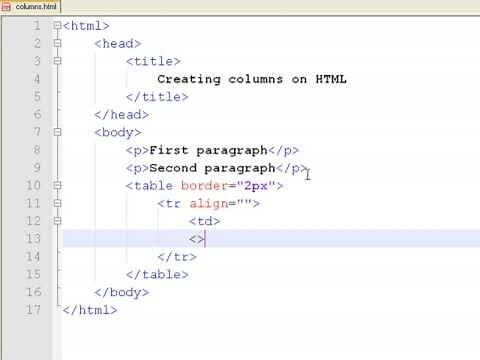The image size is (480, 360).
Task: Click line number 4 in the margin
Action: (x=37, y=79)
